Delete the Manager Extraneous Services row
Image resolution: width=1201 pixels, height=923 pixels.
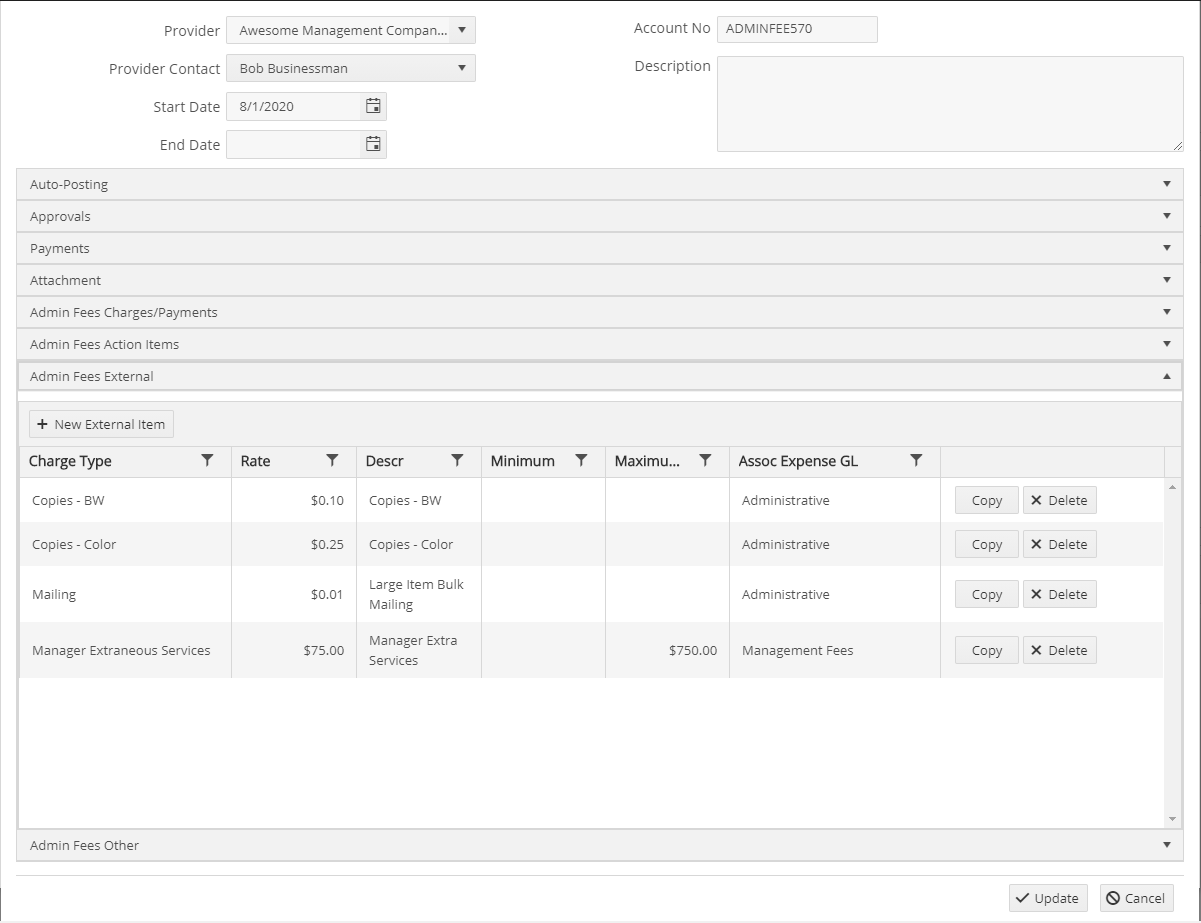coord(1060,650)
